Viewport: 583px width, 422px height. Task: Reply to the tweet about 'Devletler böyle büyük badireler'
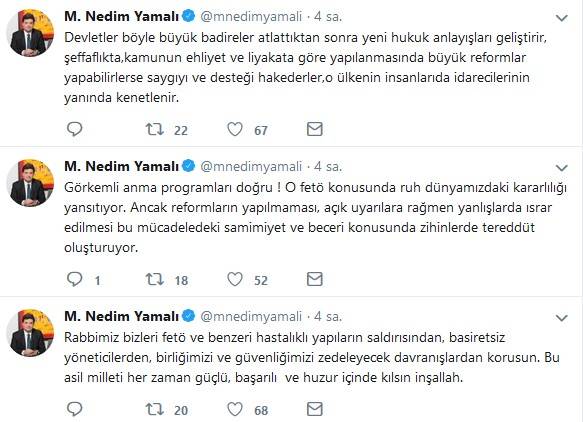[x=74, y=129]
